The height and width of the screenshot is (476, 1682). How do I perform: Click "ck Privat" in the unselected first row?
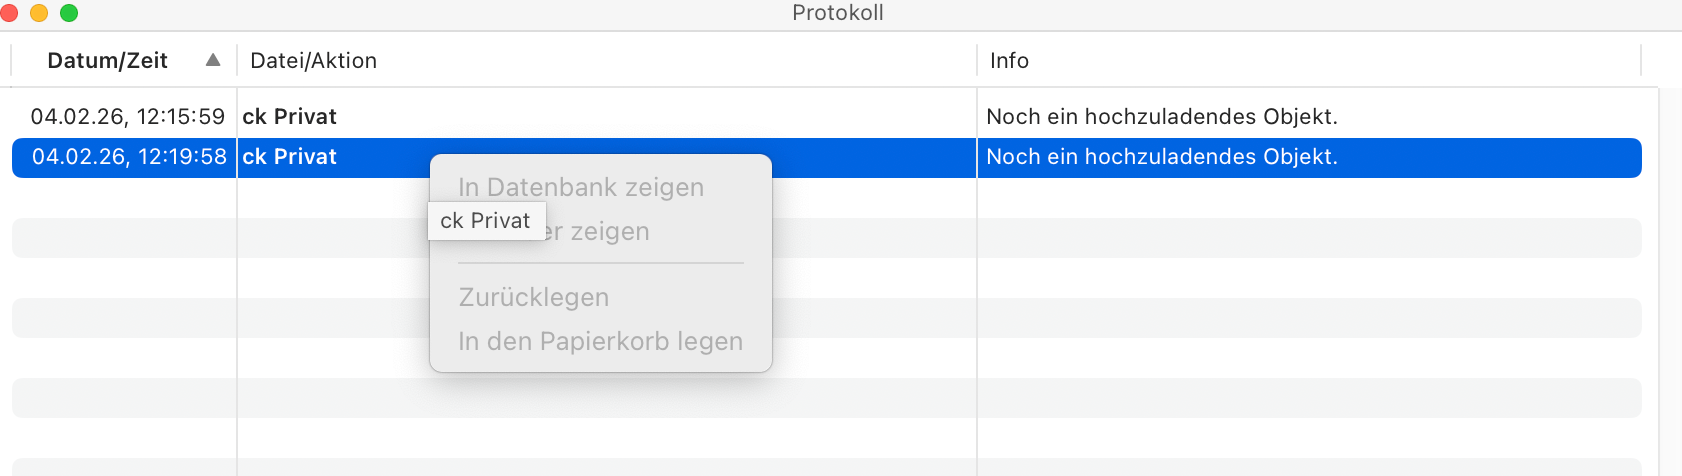pyautogui.click(x=289, y=117)
